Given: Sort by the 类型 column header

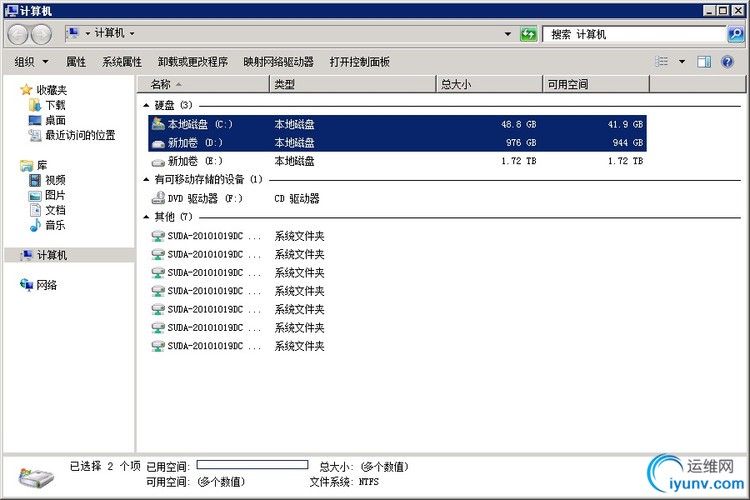Looking at the screenshot, I should 353,84.
